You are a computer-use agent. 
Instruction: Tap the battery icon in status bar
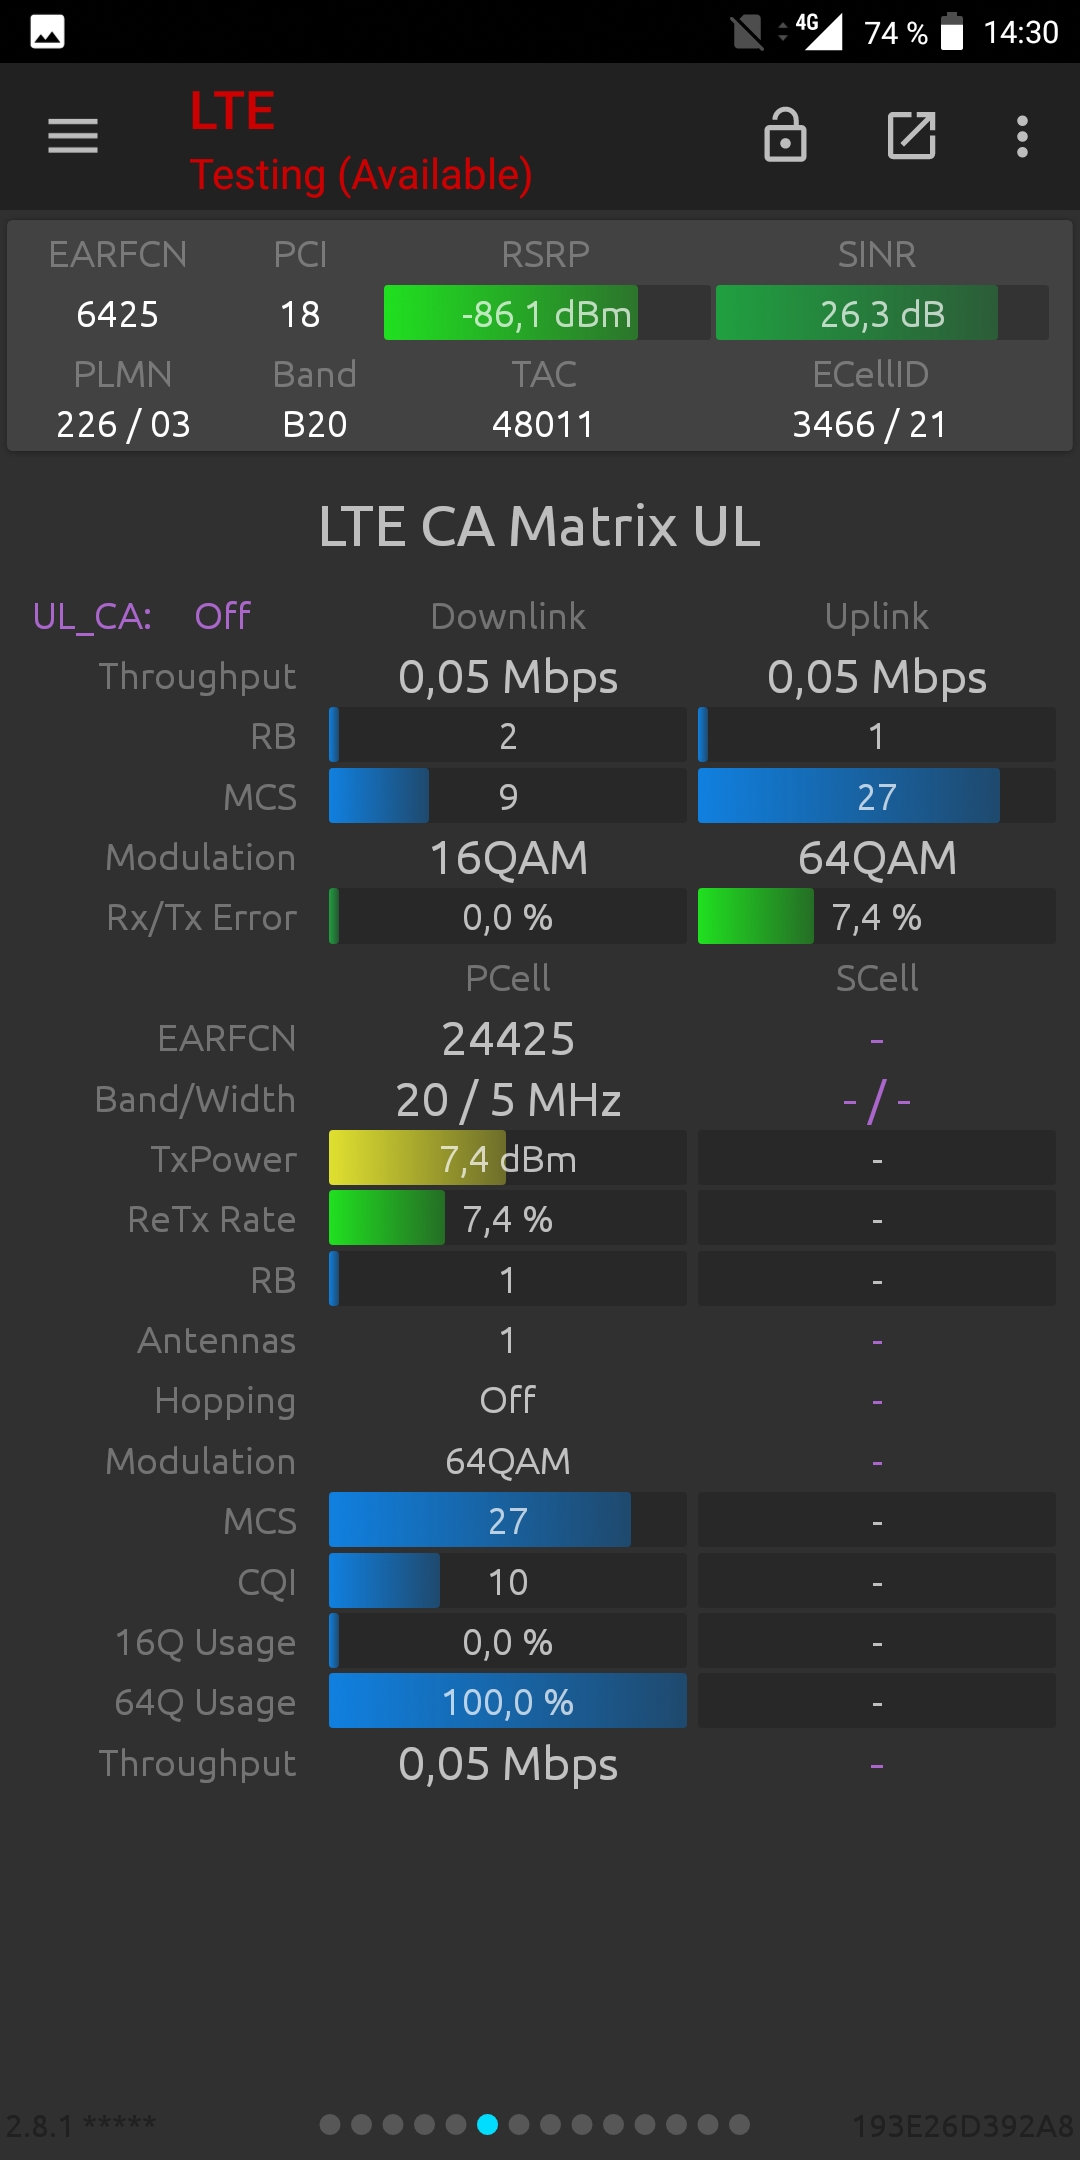(x=952, y=31)
